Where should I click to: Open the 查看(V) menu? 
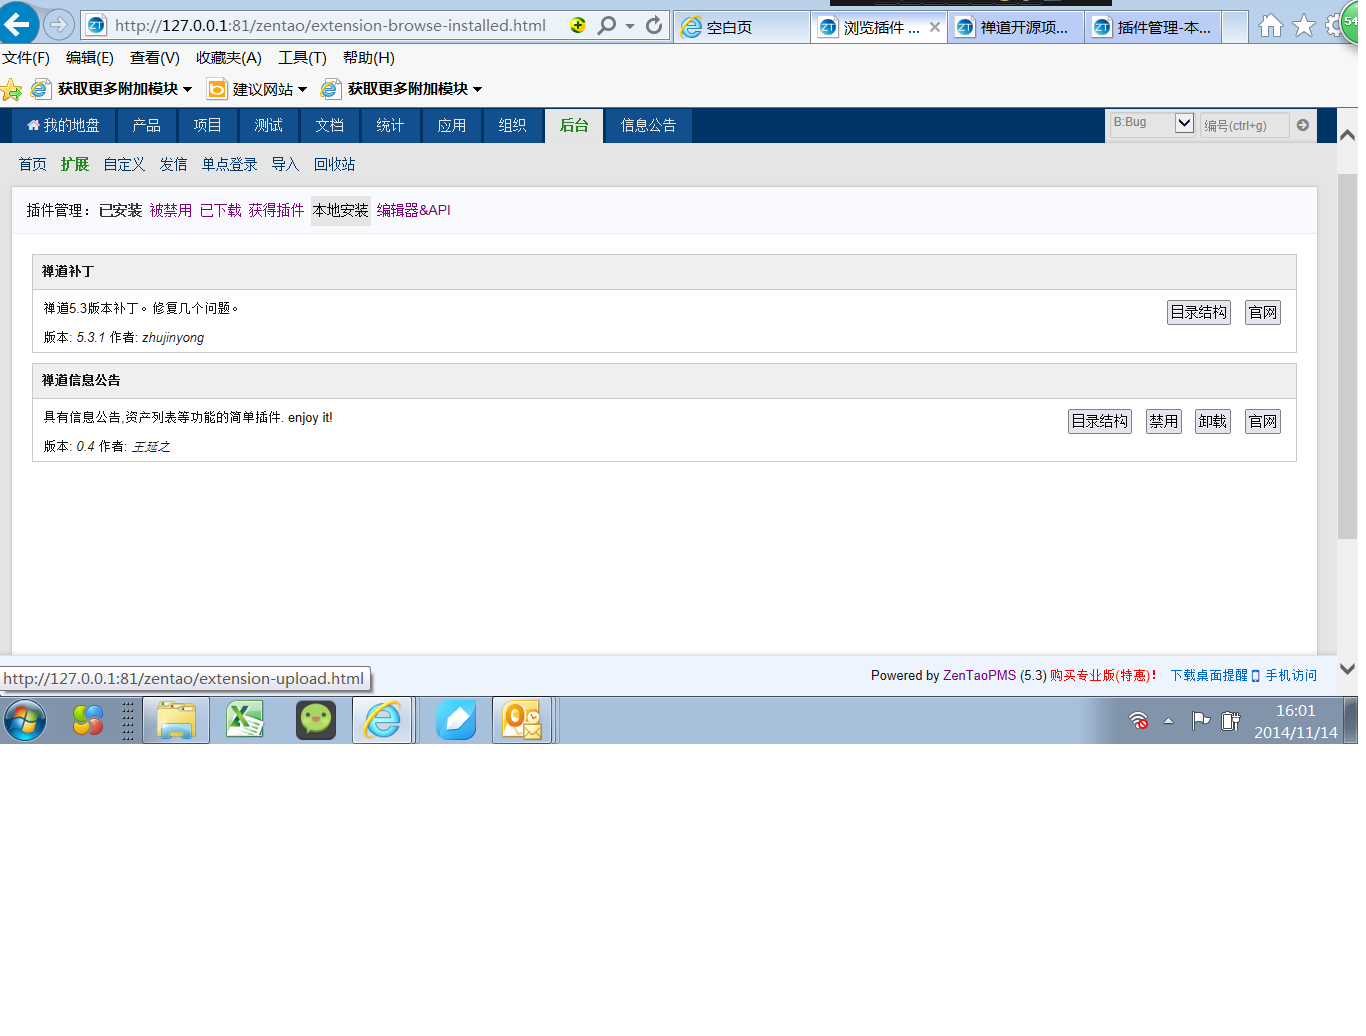coord(155,58)
